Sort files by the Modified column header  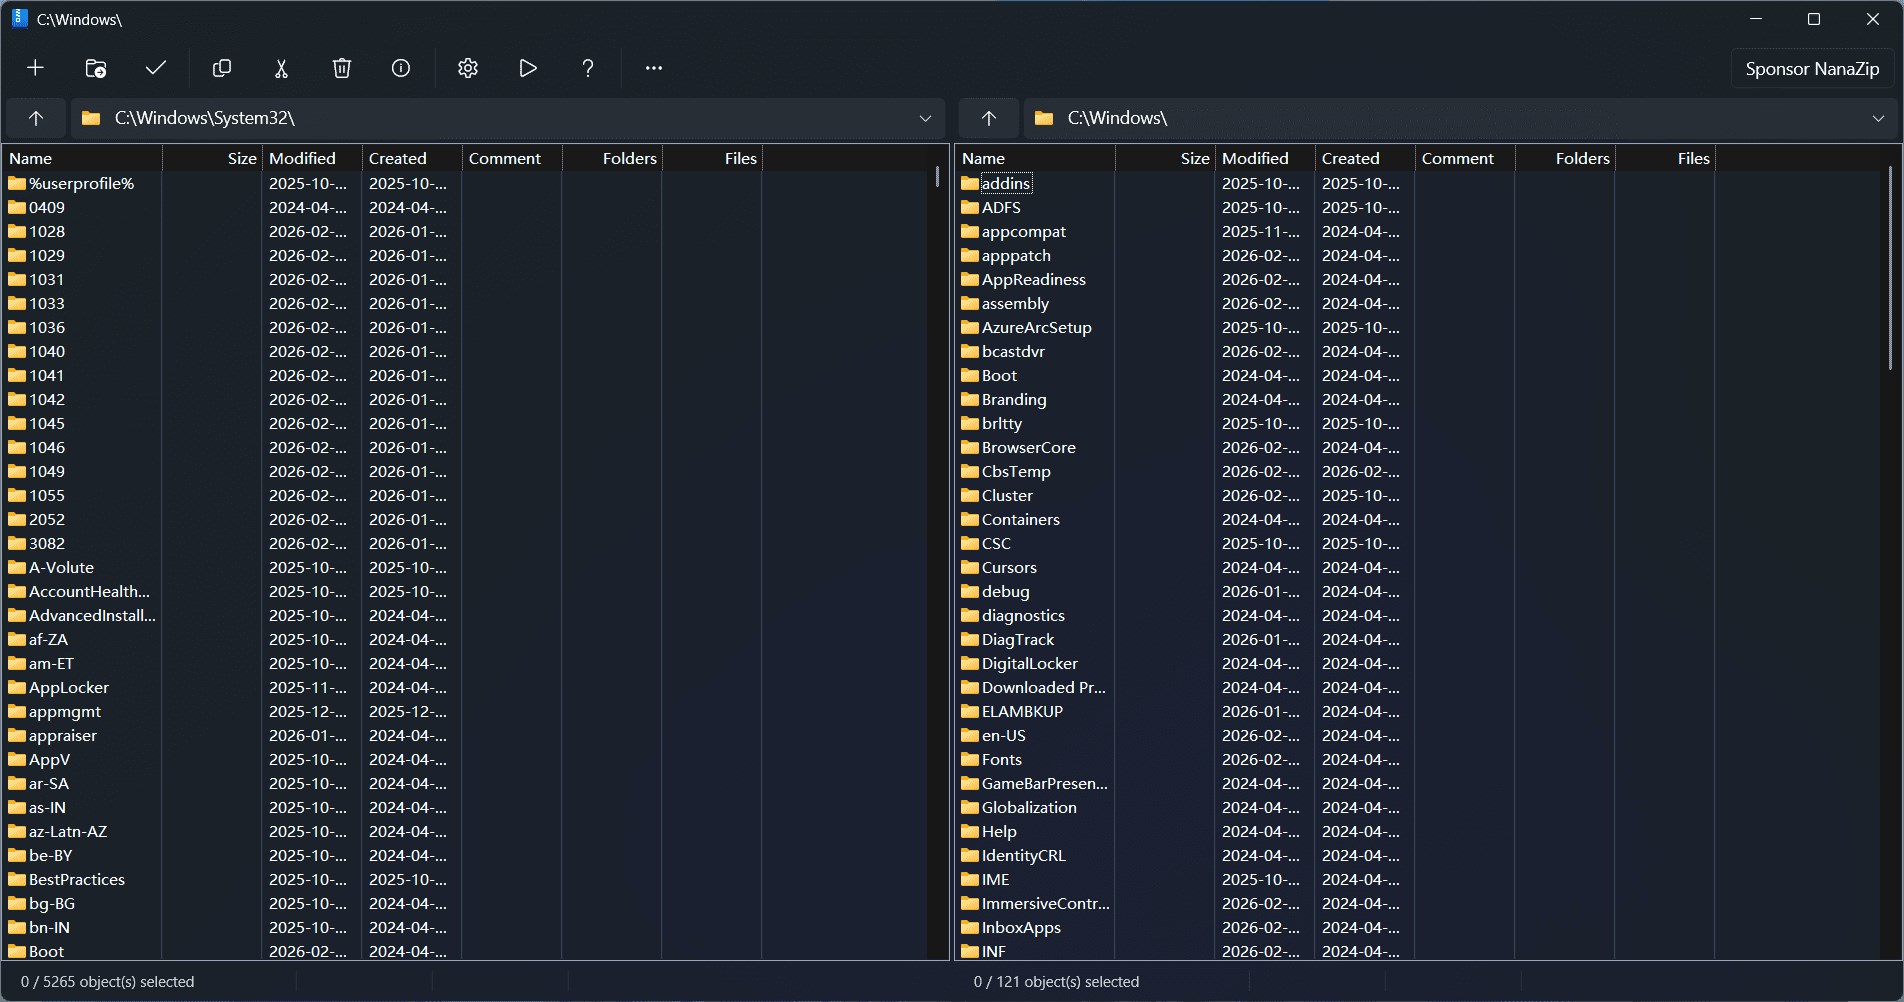(303, 158)
